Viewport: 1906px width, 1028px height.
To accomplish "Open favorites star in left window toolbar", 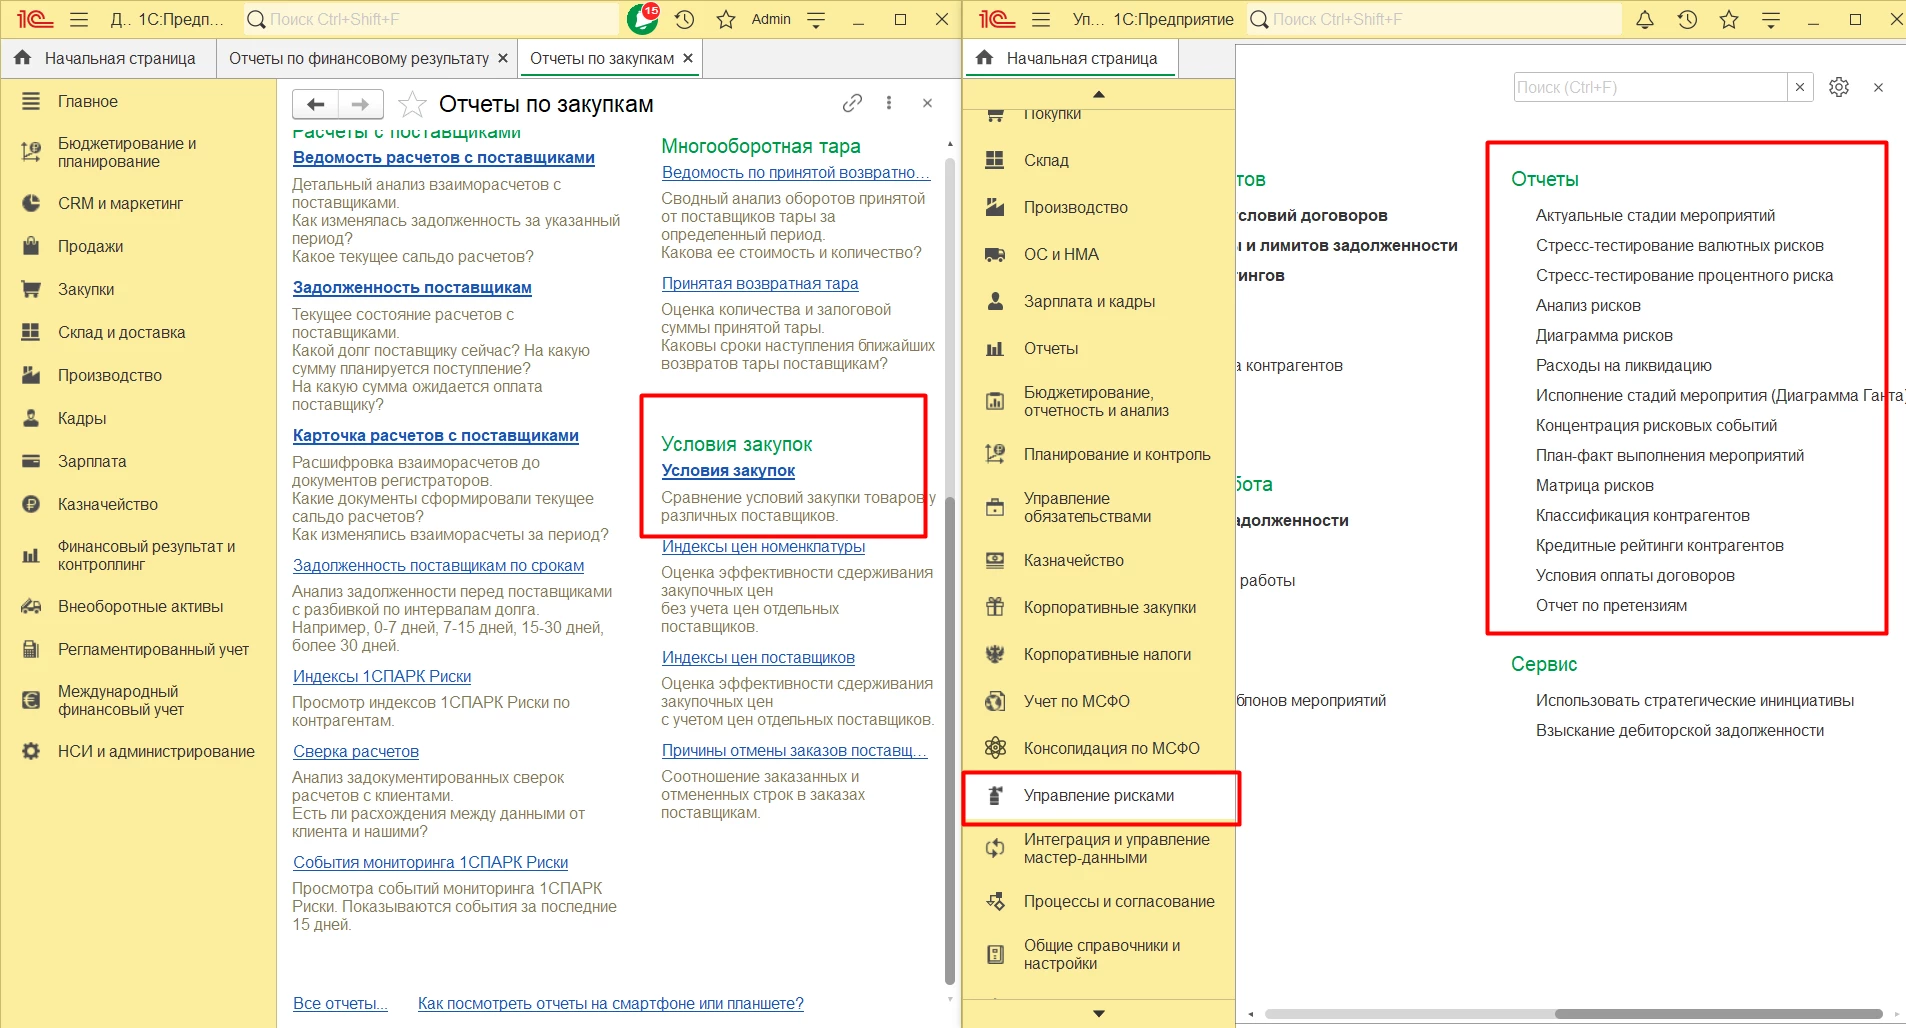I will click(x=727, y=19).
